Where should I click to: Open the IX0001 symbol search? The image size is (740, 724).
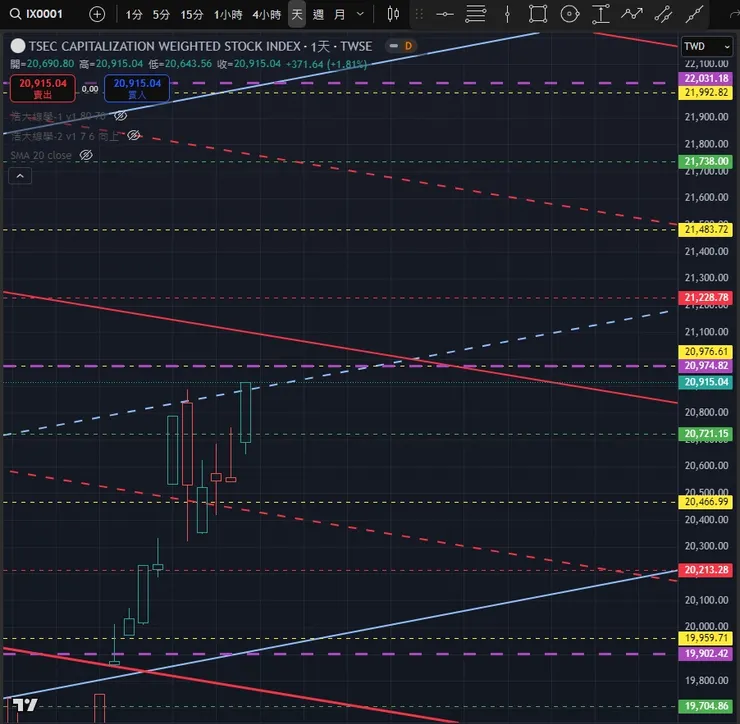pyautogui.click(x=37, y=14)
